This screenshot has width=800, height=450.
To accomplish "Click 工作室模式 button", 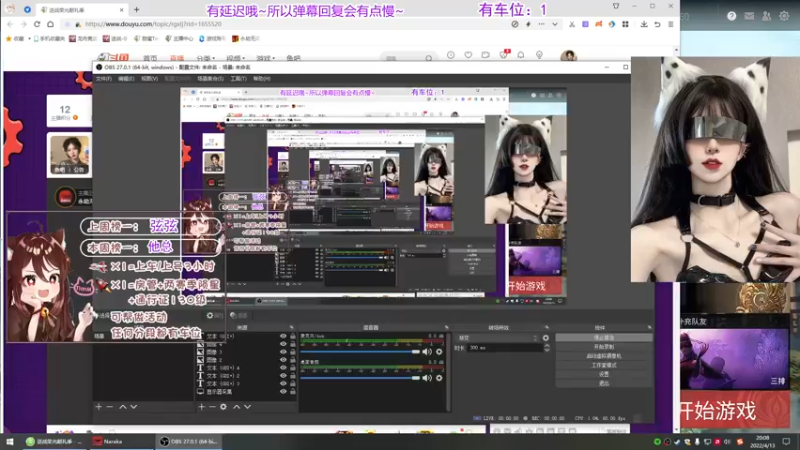I will point(604,365).
